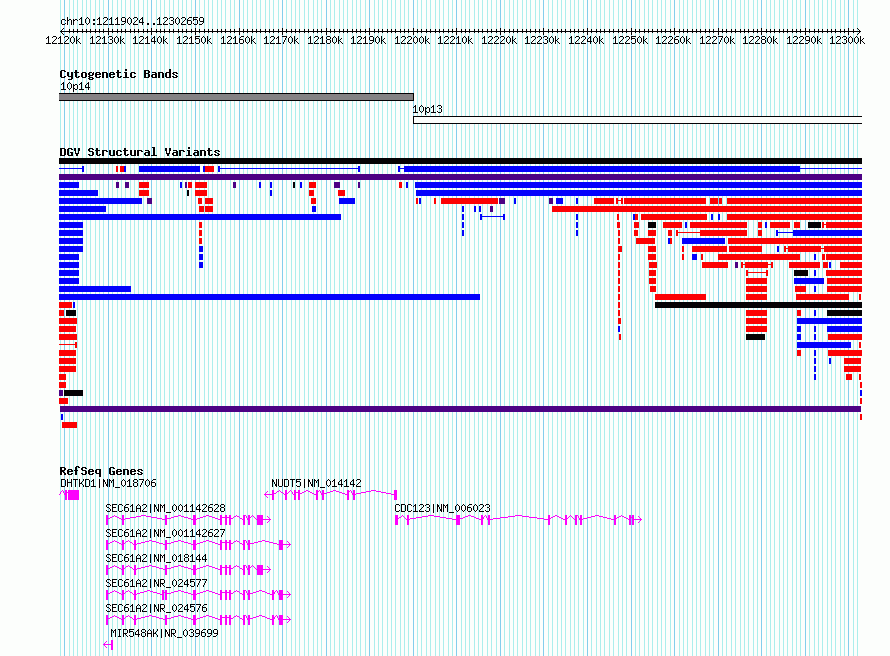Select the SEC61A2 NM_001142627 transcript glyph
Image resolution: width=890 pixels, height=656 pixels.
tap(198, 545)
